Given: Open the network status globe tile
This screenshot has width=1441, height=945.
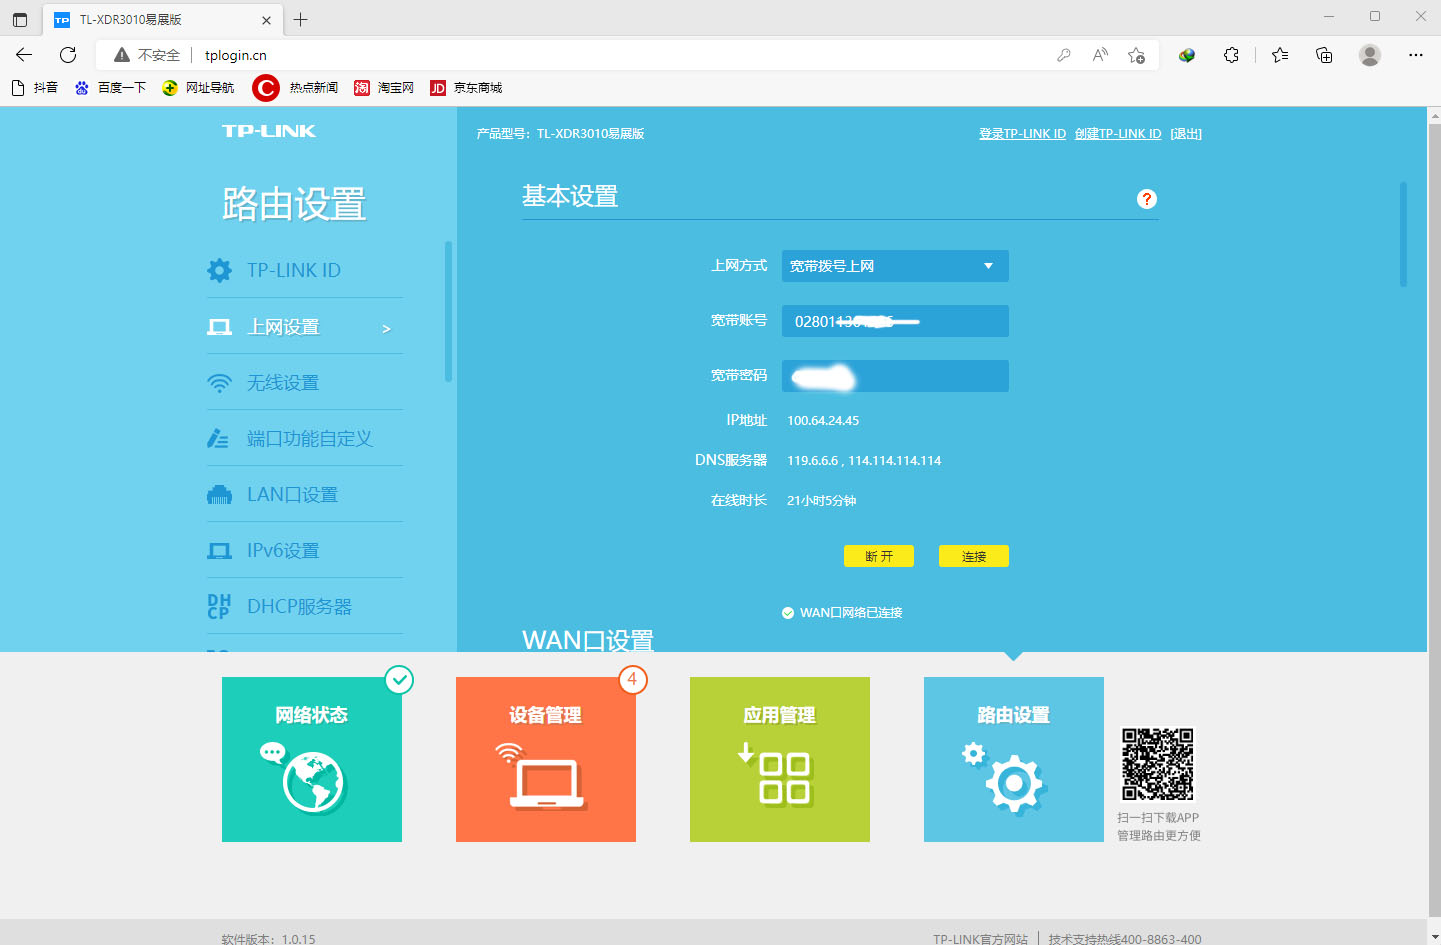Looking at the screenshot, I should click(x=312, y=759).
